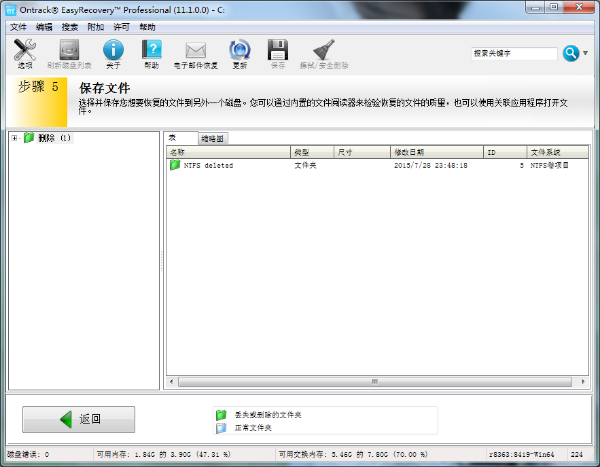600x467 pixels.
Task: Open the 文件 menu
Action: (x=18, y=27)
